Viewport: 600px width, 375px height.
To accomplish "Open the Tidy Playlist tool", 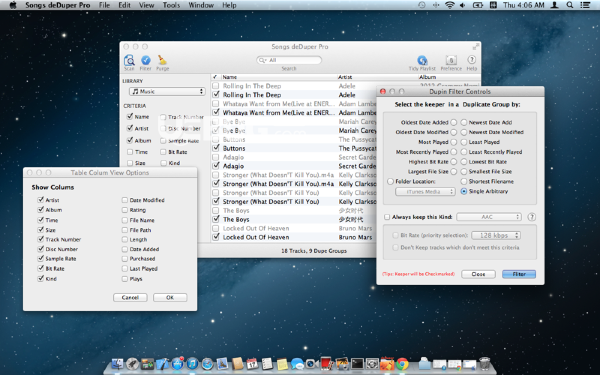I will 422,60.
